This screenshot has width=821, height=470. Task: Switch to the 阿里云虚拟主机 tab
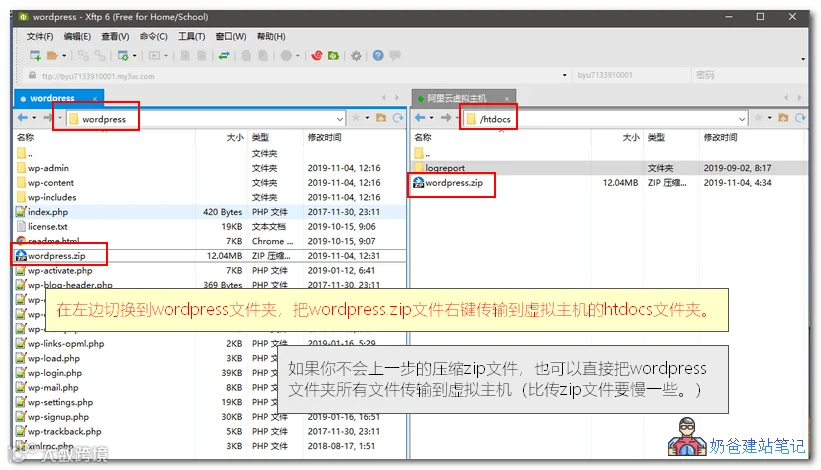point(457,98)
